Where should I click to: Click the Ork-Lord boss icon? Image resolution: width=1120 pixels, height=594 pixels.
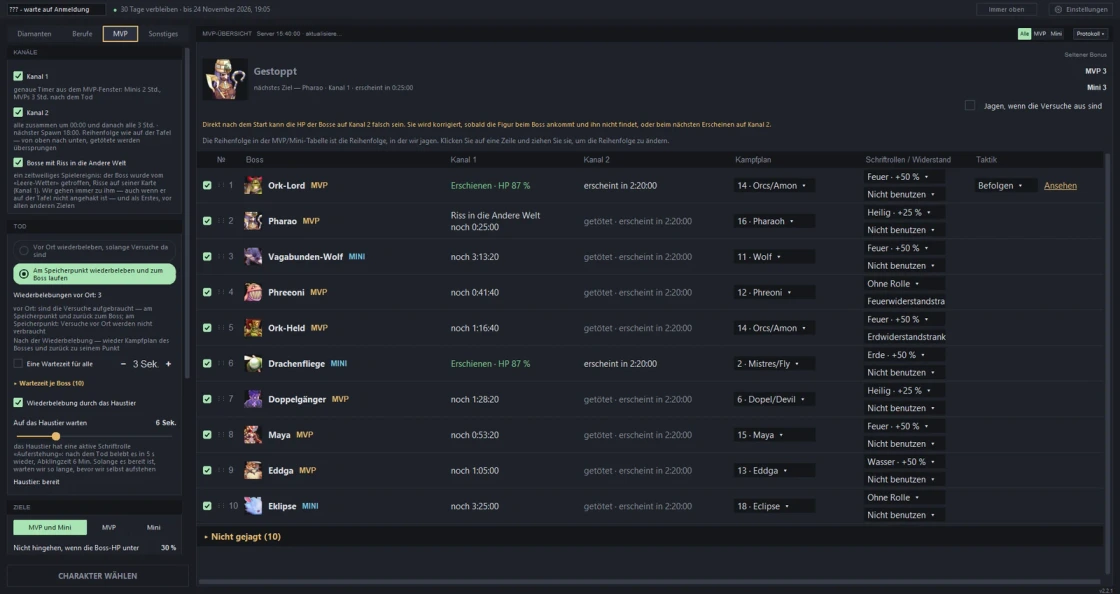[253, 186]
